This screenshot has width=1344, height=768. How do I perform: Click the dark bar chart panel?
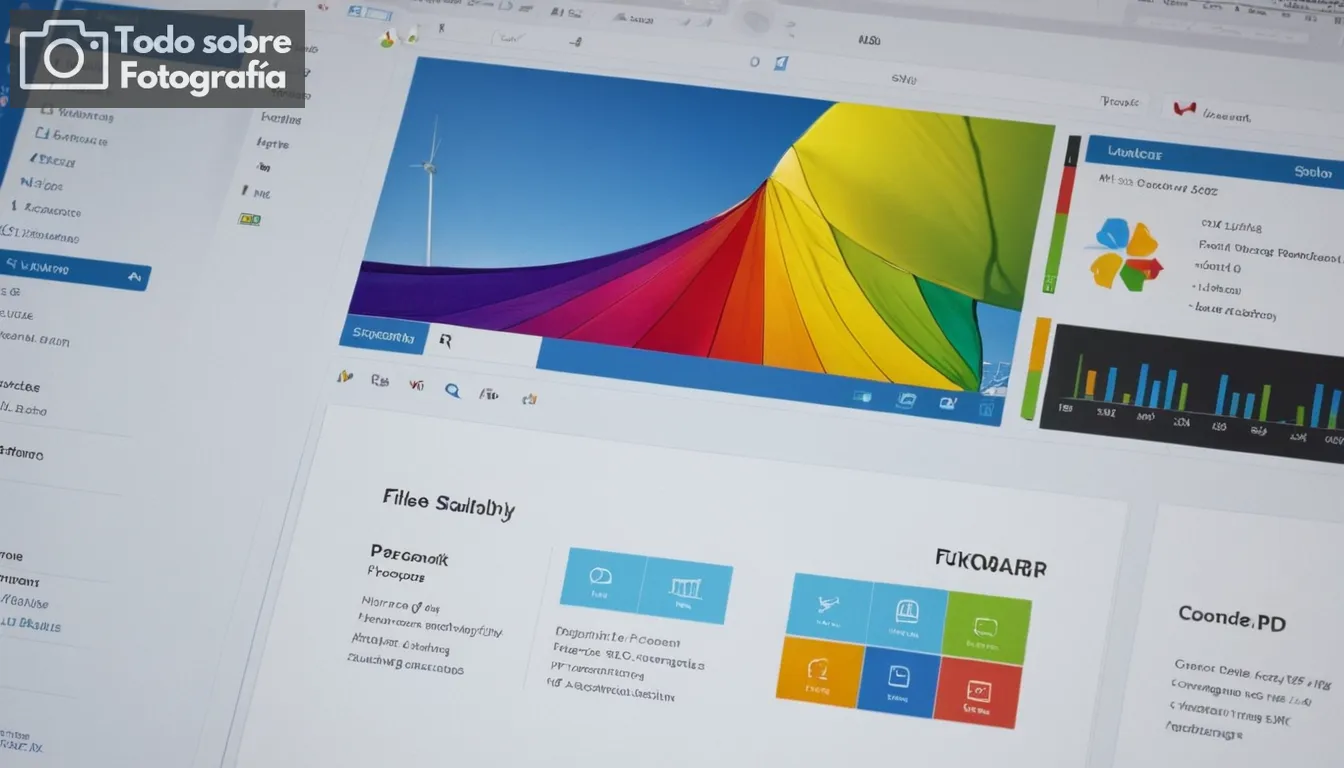[x=1191, y=391]
